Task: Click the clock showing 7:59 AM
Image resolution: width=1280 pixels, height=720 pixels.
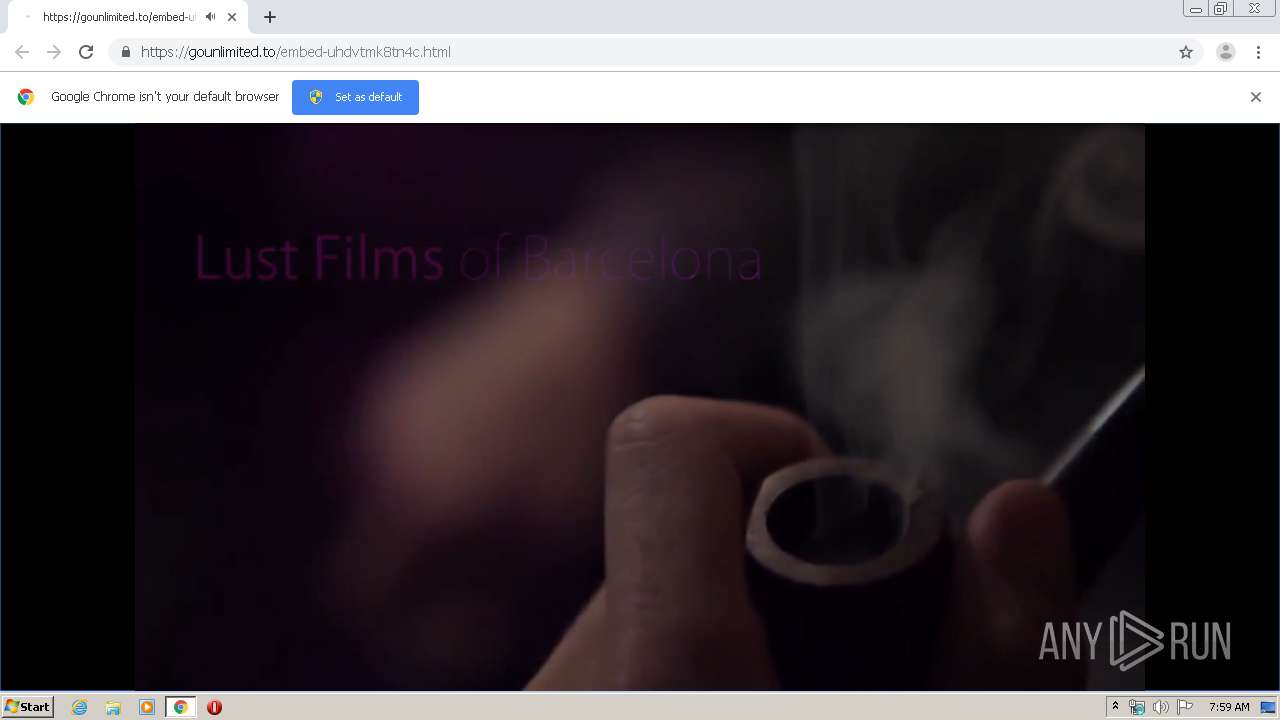Action: [x=1229, y=707]
